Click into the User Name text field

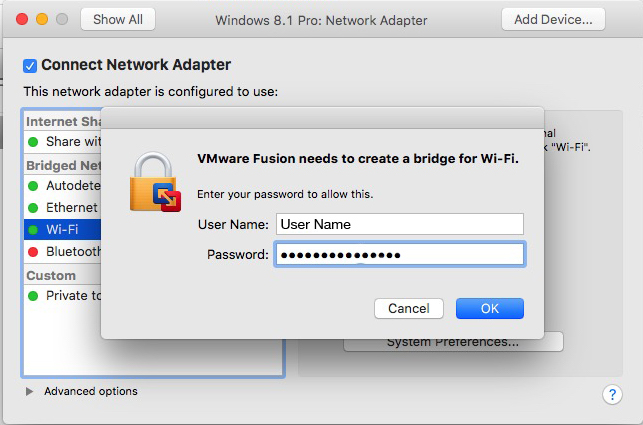(400, 224)
